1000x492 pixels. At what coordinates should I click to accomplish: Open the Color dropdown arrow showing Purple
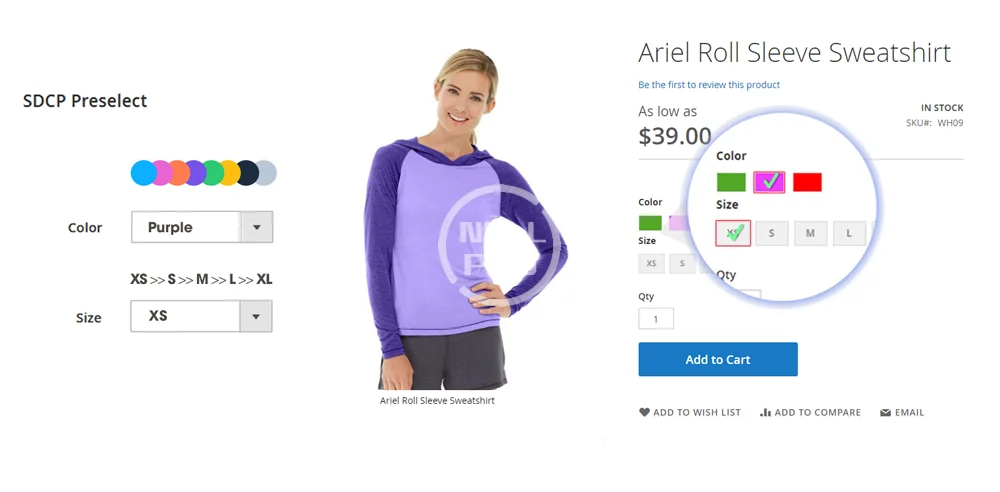(257, 227)
